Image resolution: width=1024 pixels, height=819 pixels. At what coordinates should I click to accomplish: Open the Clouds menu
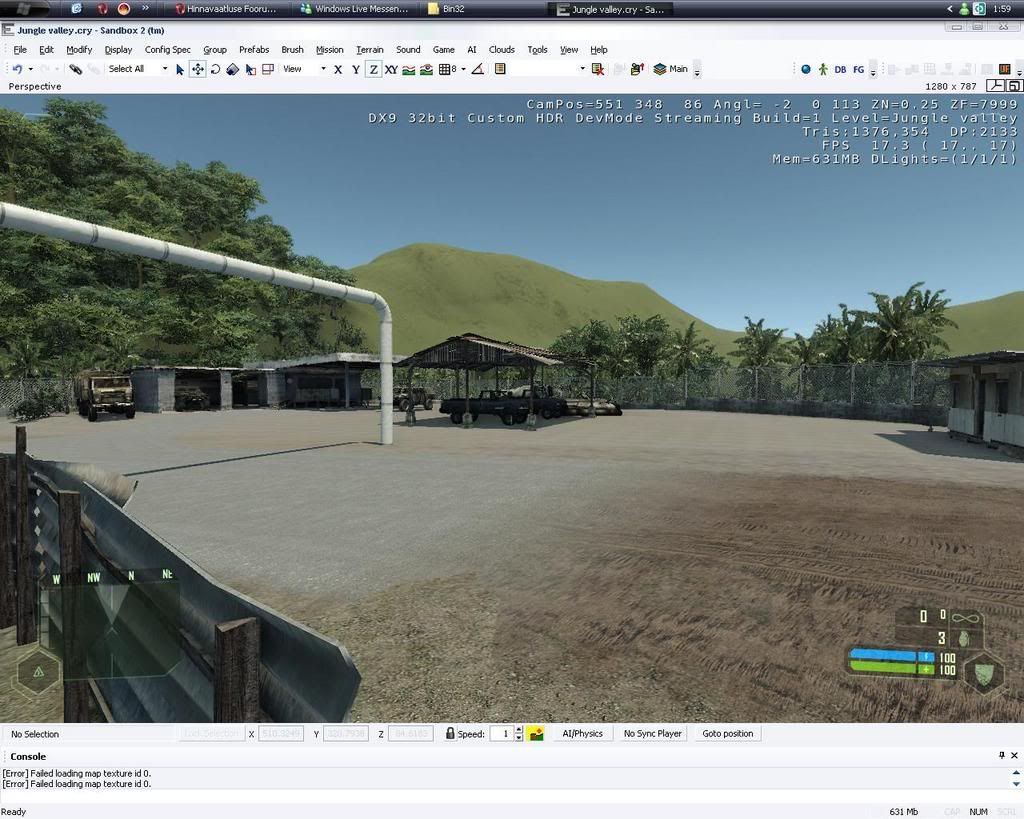[502, 50]
